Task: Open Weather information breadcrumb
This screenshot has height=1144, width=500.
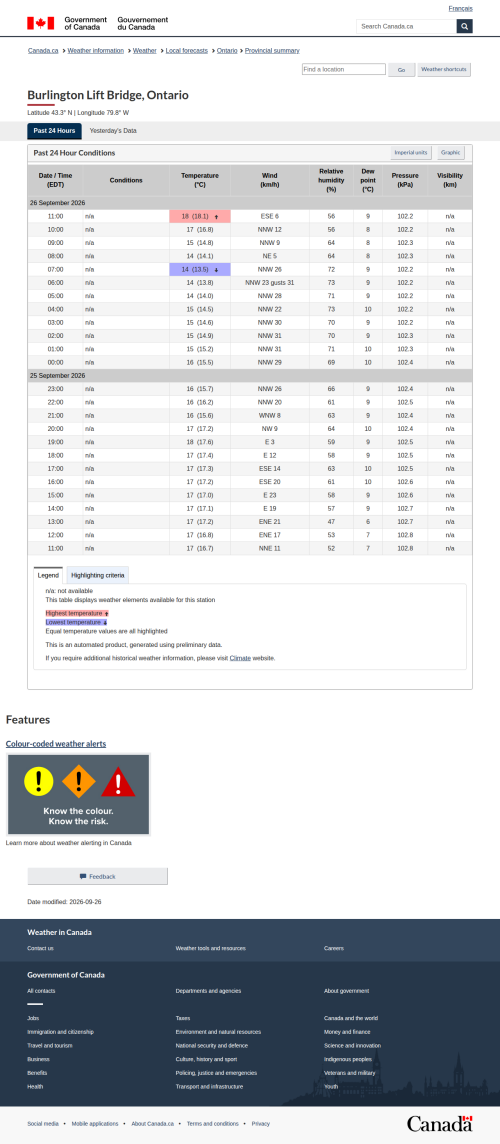Action: [x=96, y=50]
